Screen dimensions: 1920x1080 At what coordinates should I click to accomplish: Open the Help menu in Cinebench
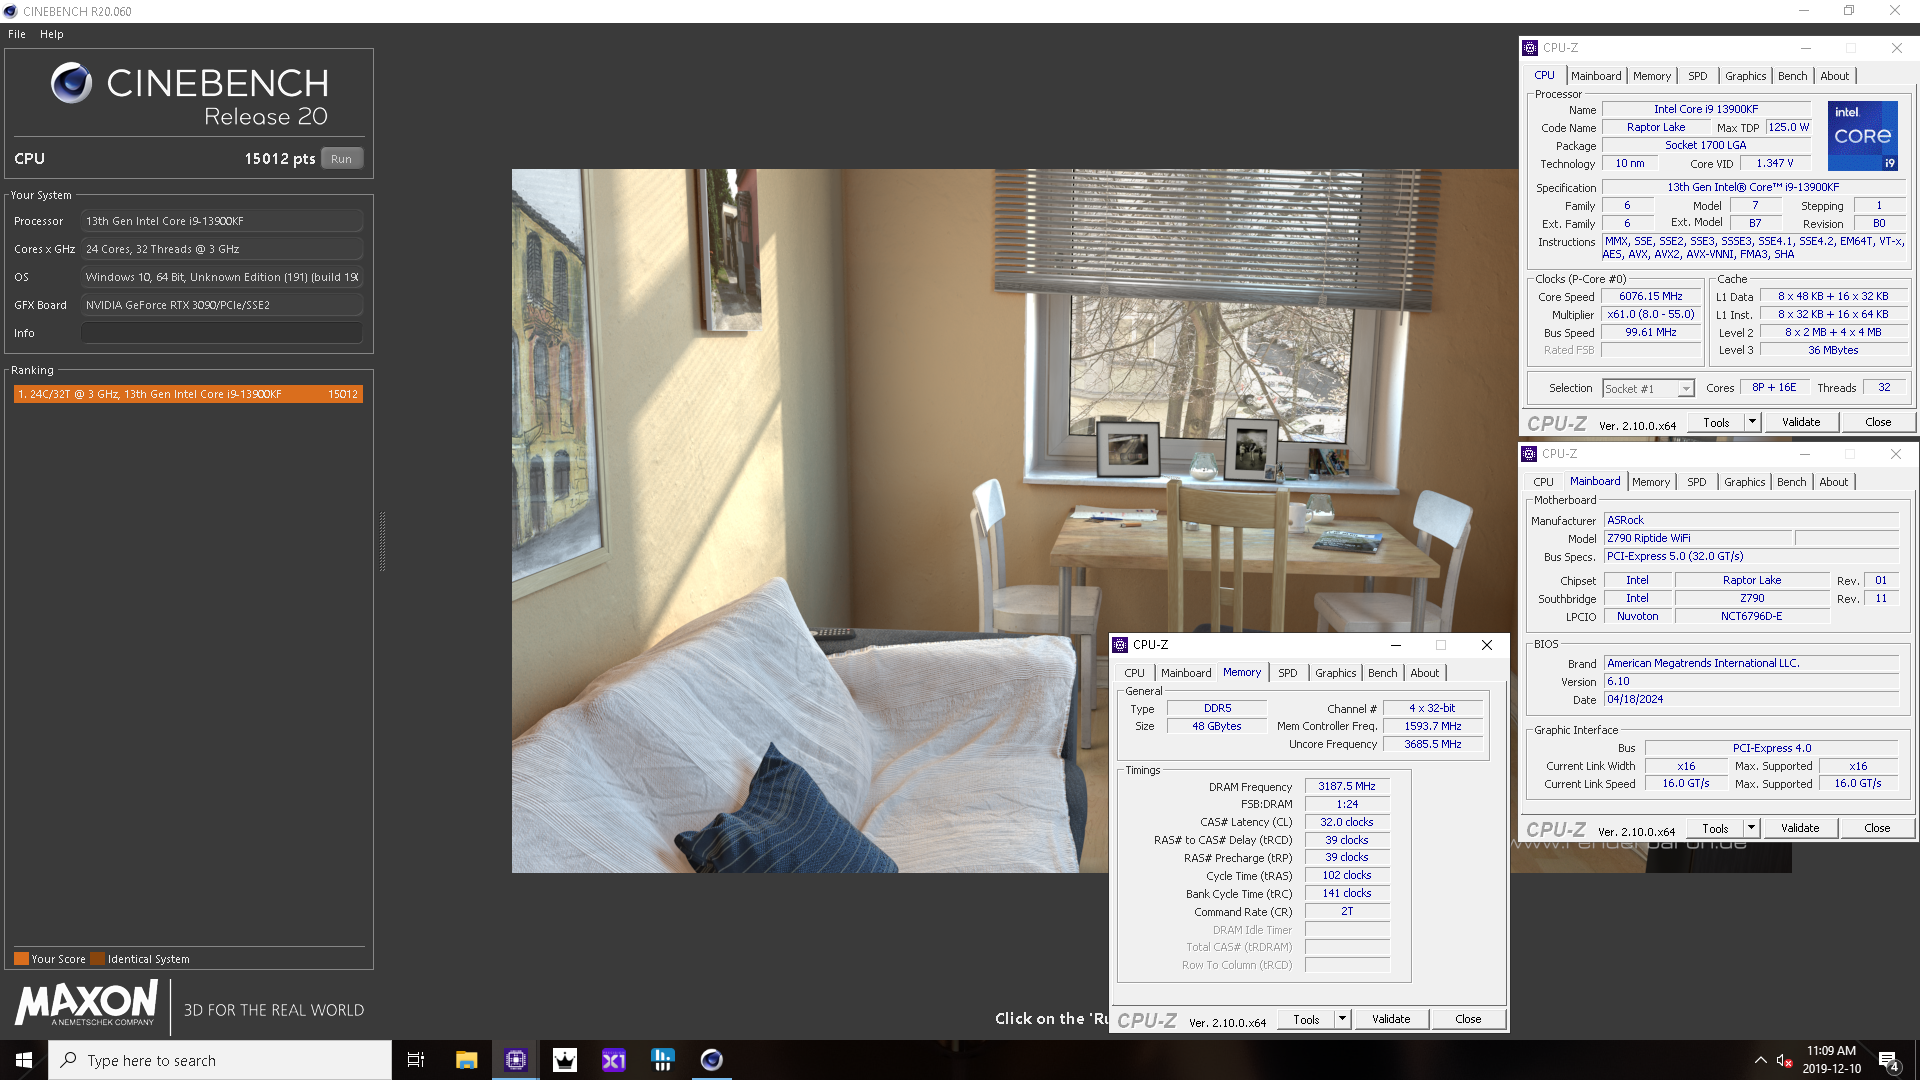pos(52,34)
